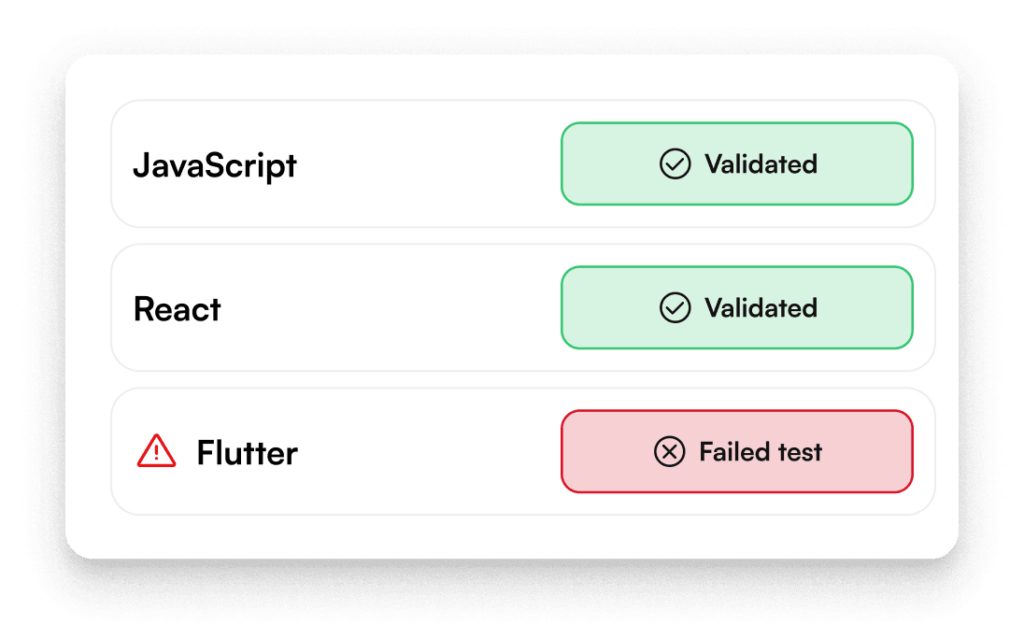The width and height of the screenshot is (1024, 638).
Task: Click the word "Validated" in the JavaScript row
Action: pyautogui.click(x=761, y=164)
